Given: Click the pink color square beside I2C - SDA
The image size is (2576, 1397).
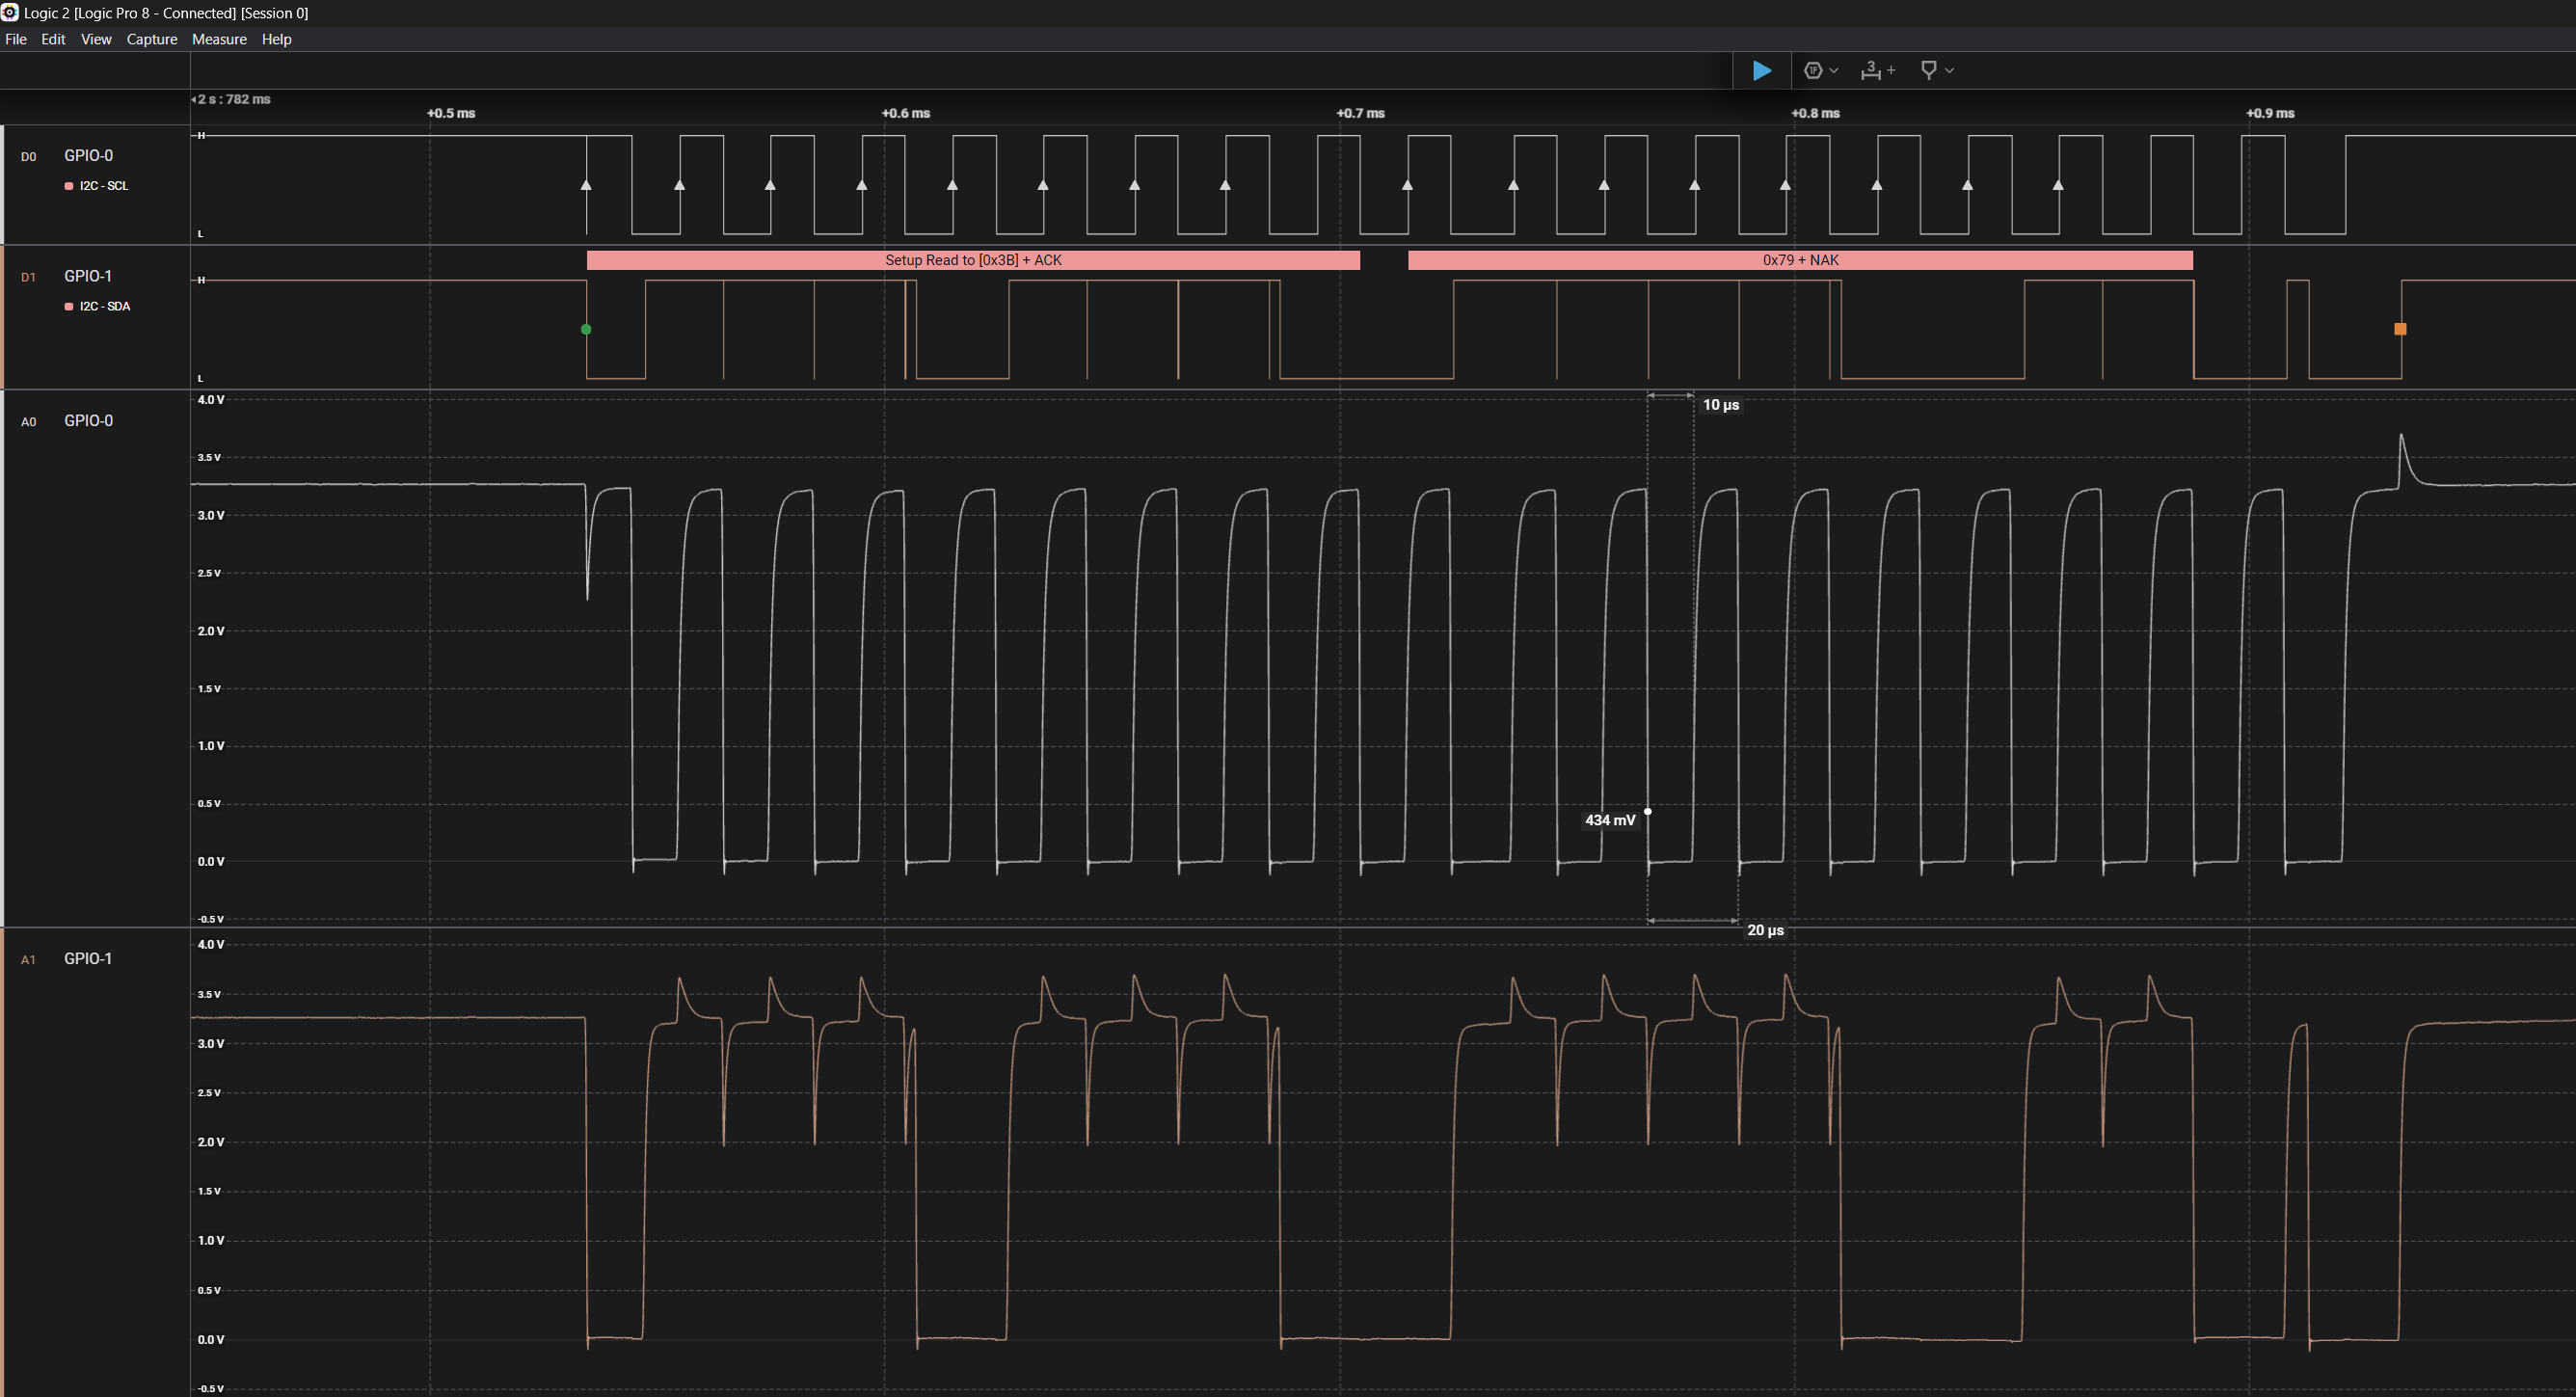Looking at the screenshot, I should [x=69, y=307].
